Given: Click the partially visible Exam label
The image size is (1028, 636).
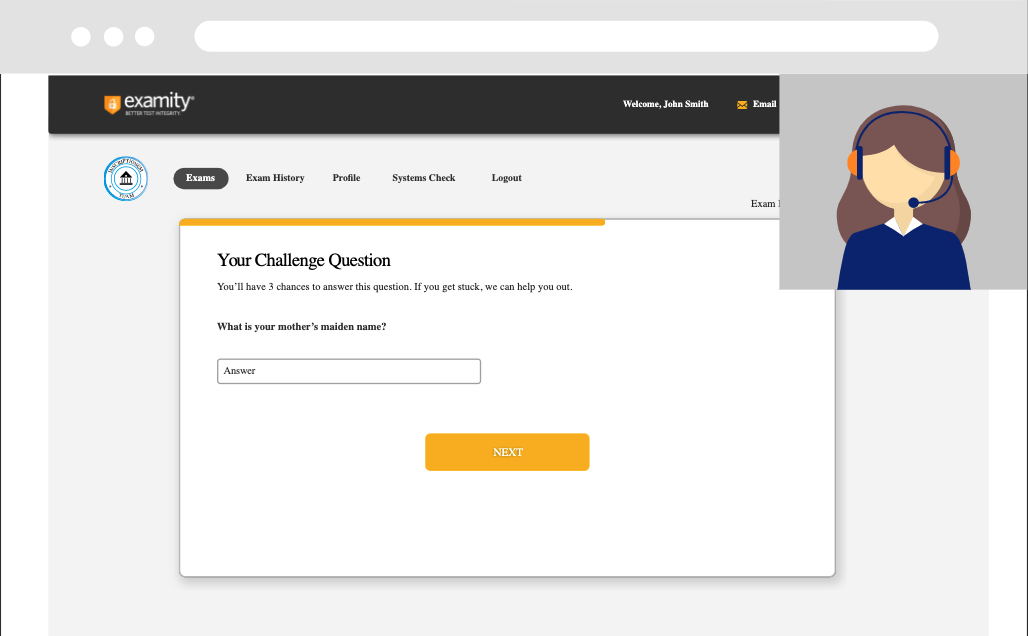Looking at the screenshot, I should pos(766,203).
